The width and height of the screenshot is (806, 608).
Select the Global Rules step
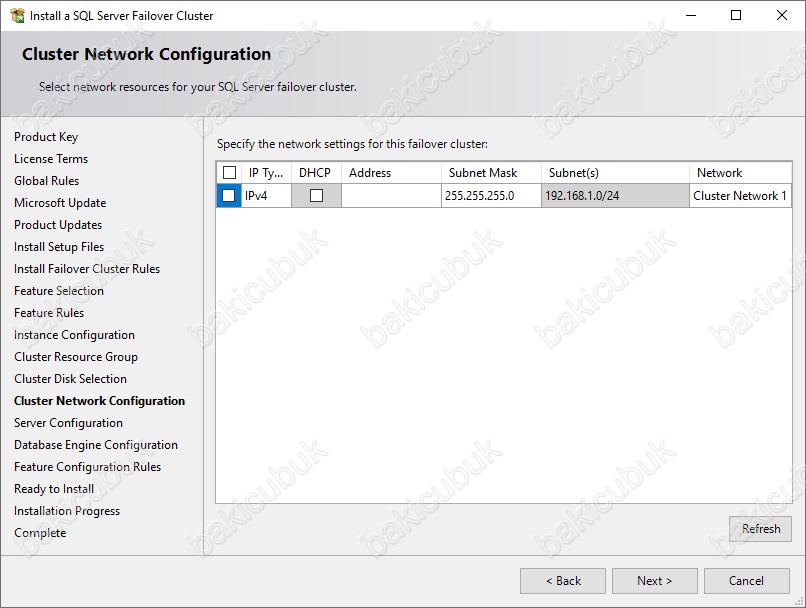coord(46,181)
